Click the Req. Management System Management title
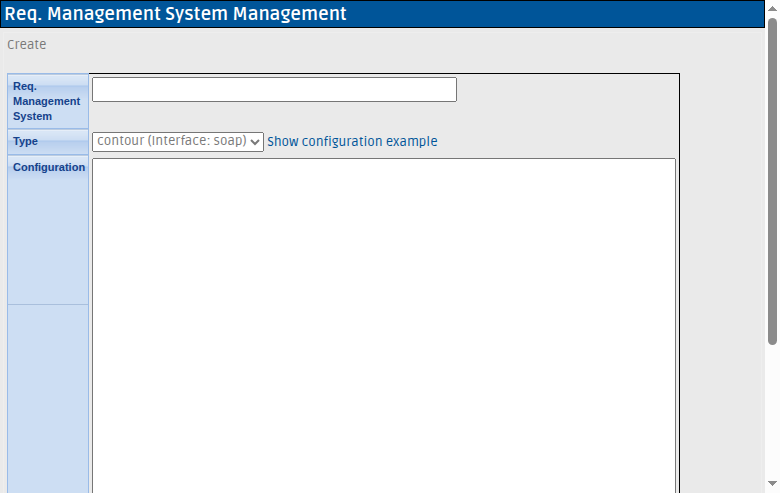Screen dimensions: 780x493 click(175, 13)
